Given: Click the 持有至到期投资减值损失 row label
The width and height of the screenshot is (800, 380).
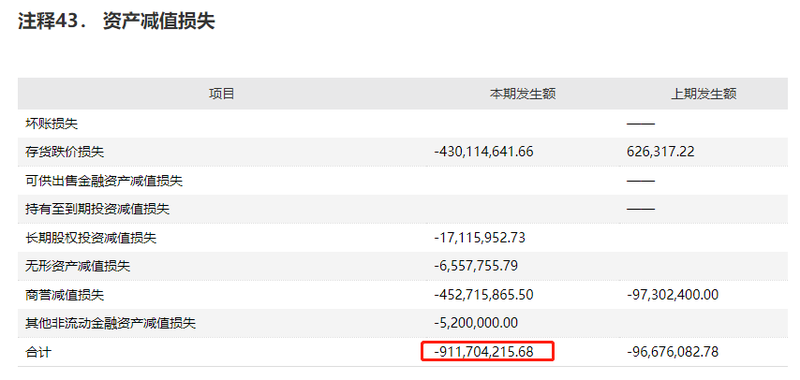Looking at the screenshot, I should (x=97, y=209).
